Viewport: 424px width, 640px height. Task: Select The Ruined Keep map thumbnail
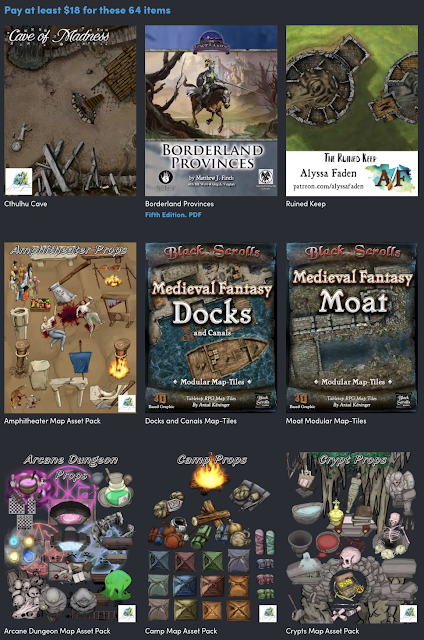pos(352,111)
